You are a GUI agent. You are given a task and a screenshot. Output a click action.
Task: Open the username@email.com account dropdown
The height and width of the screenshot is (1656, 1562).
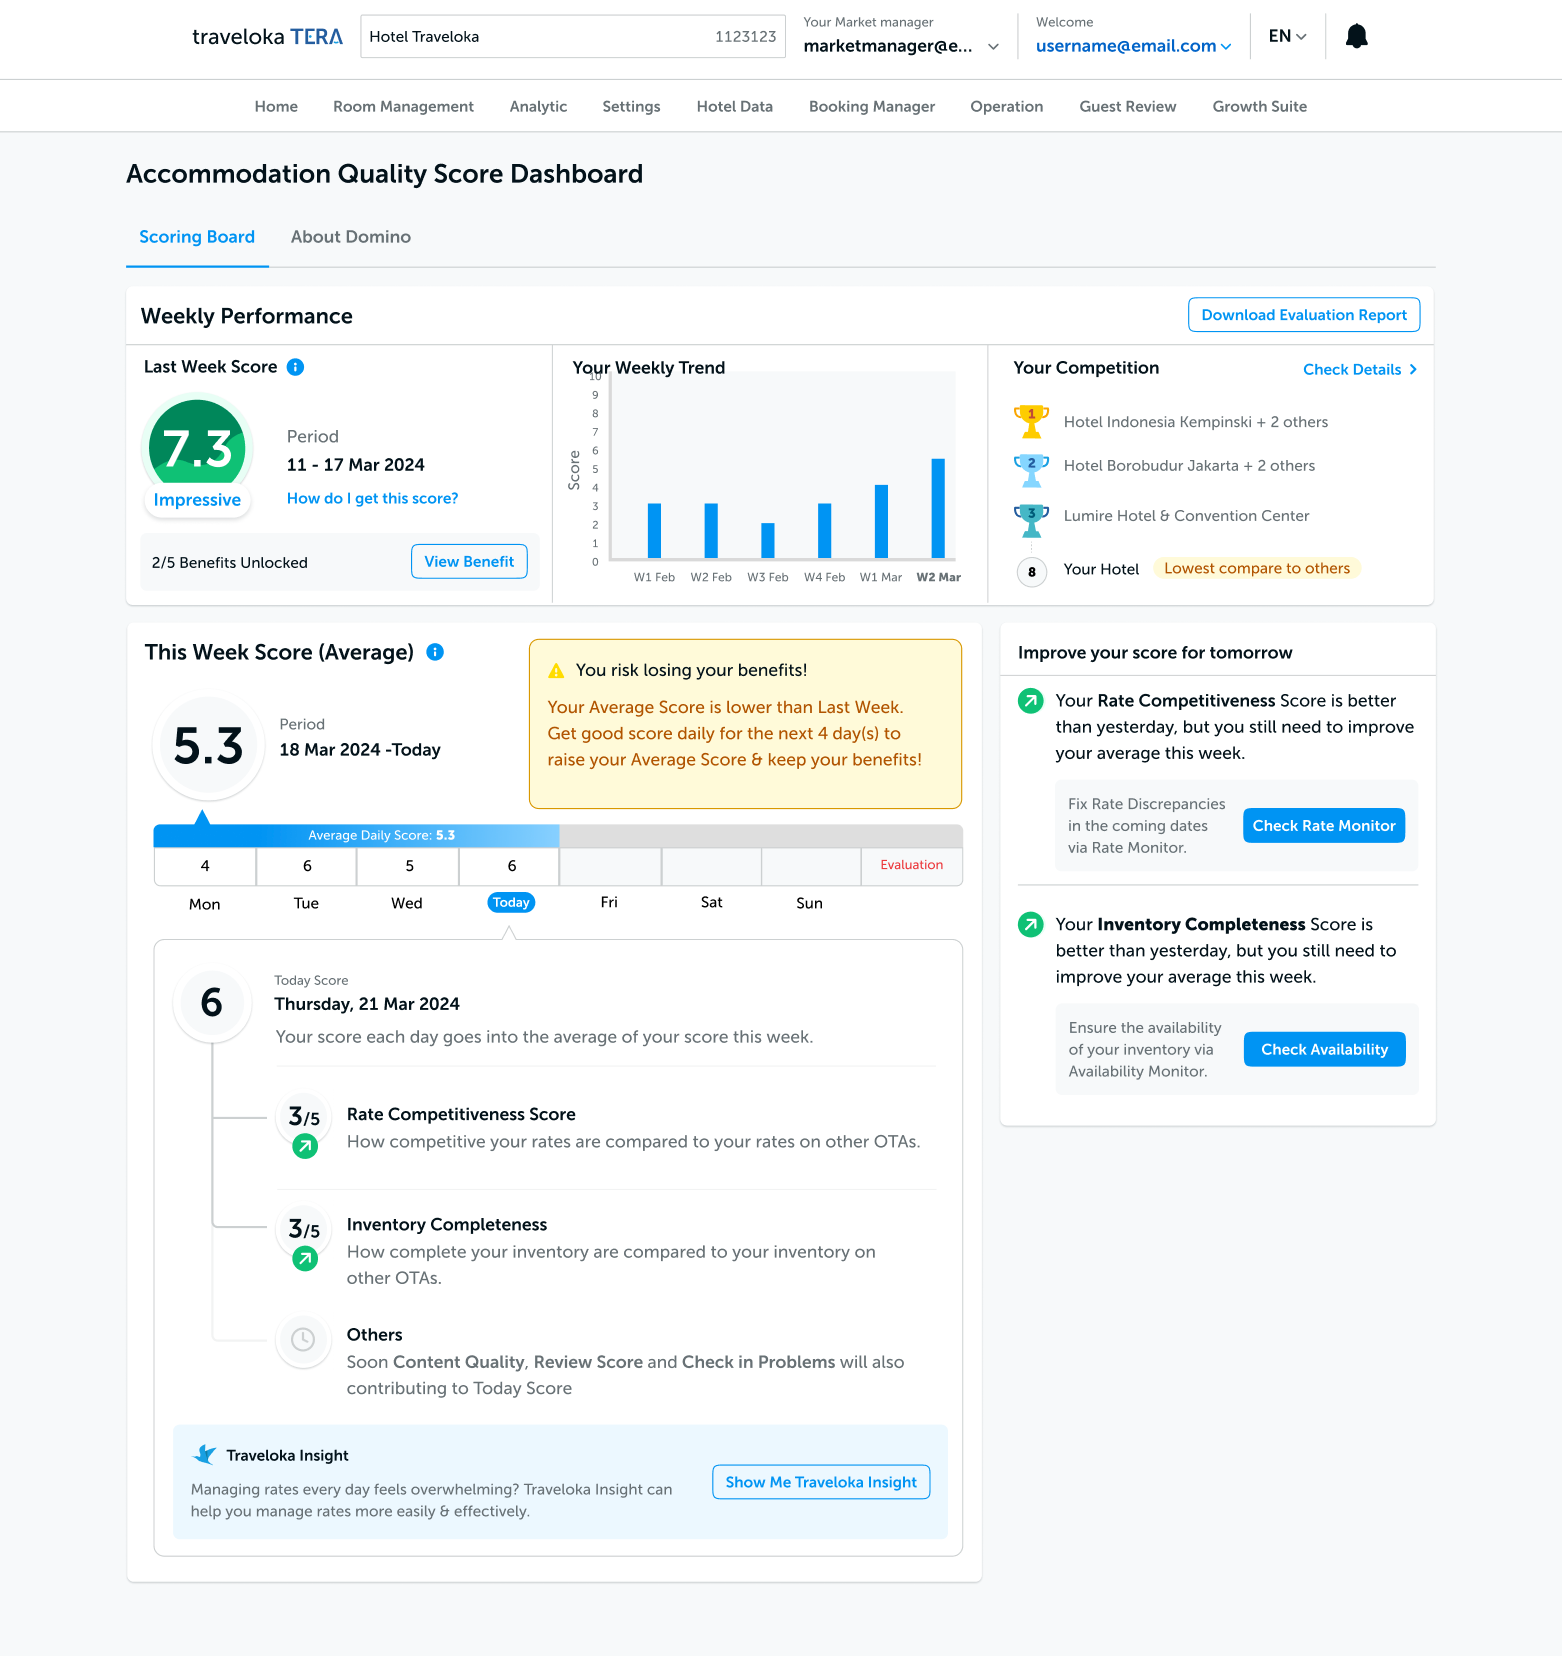pyautogui.click(x=1133, y=46)
